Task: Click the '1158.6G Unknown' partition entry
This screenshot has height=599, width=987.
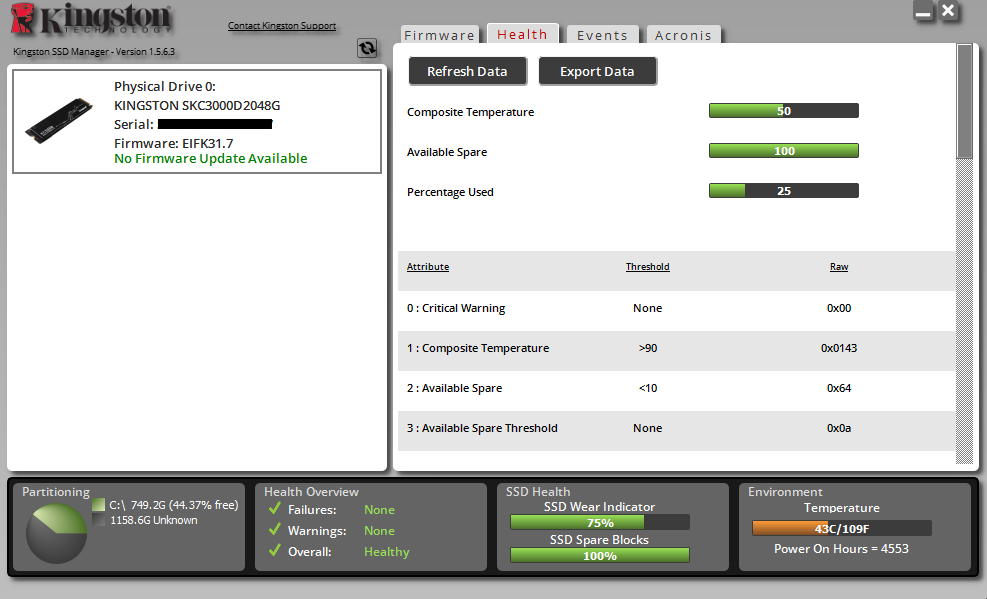Action: click(x=154, y=520)
